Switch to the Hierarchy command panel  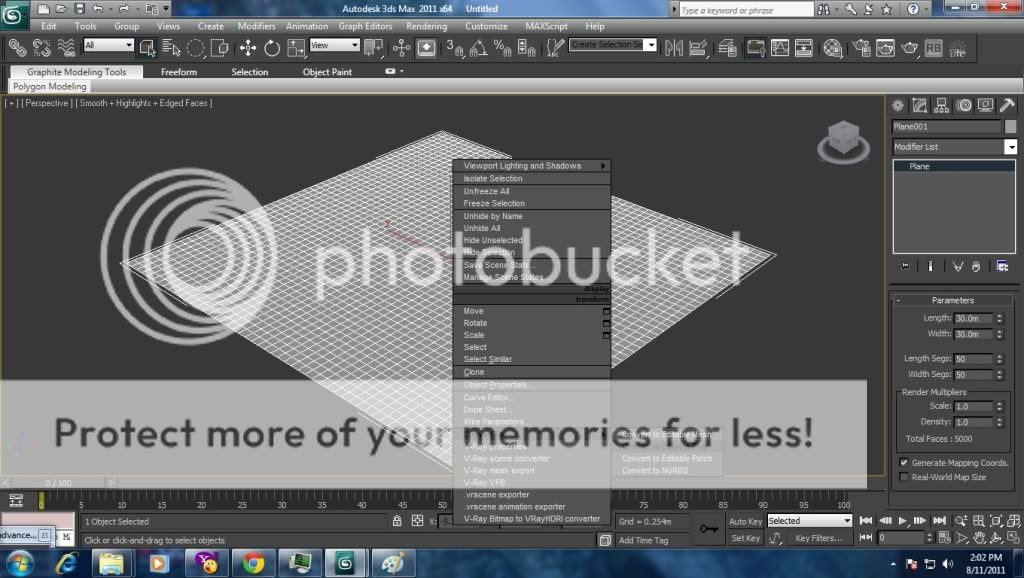(942, 105)
